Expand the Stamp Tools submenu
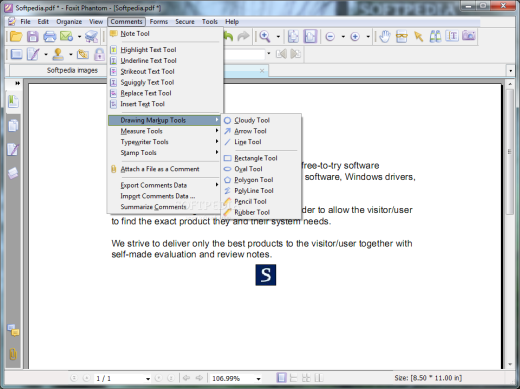Viewport: 520px width, 389px height. 165,153
